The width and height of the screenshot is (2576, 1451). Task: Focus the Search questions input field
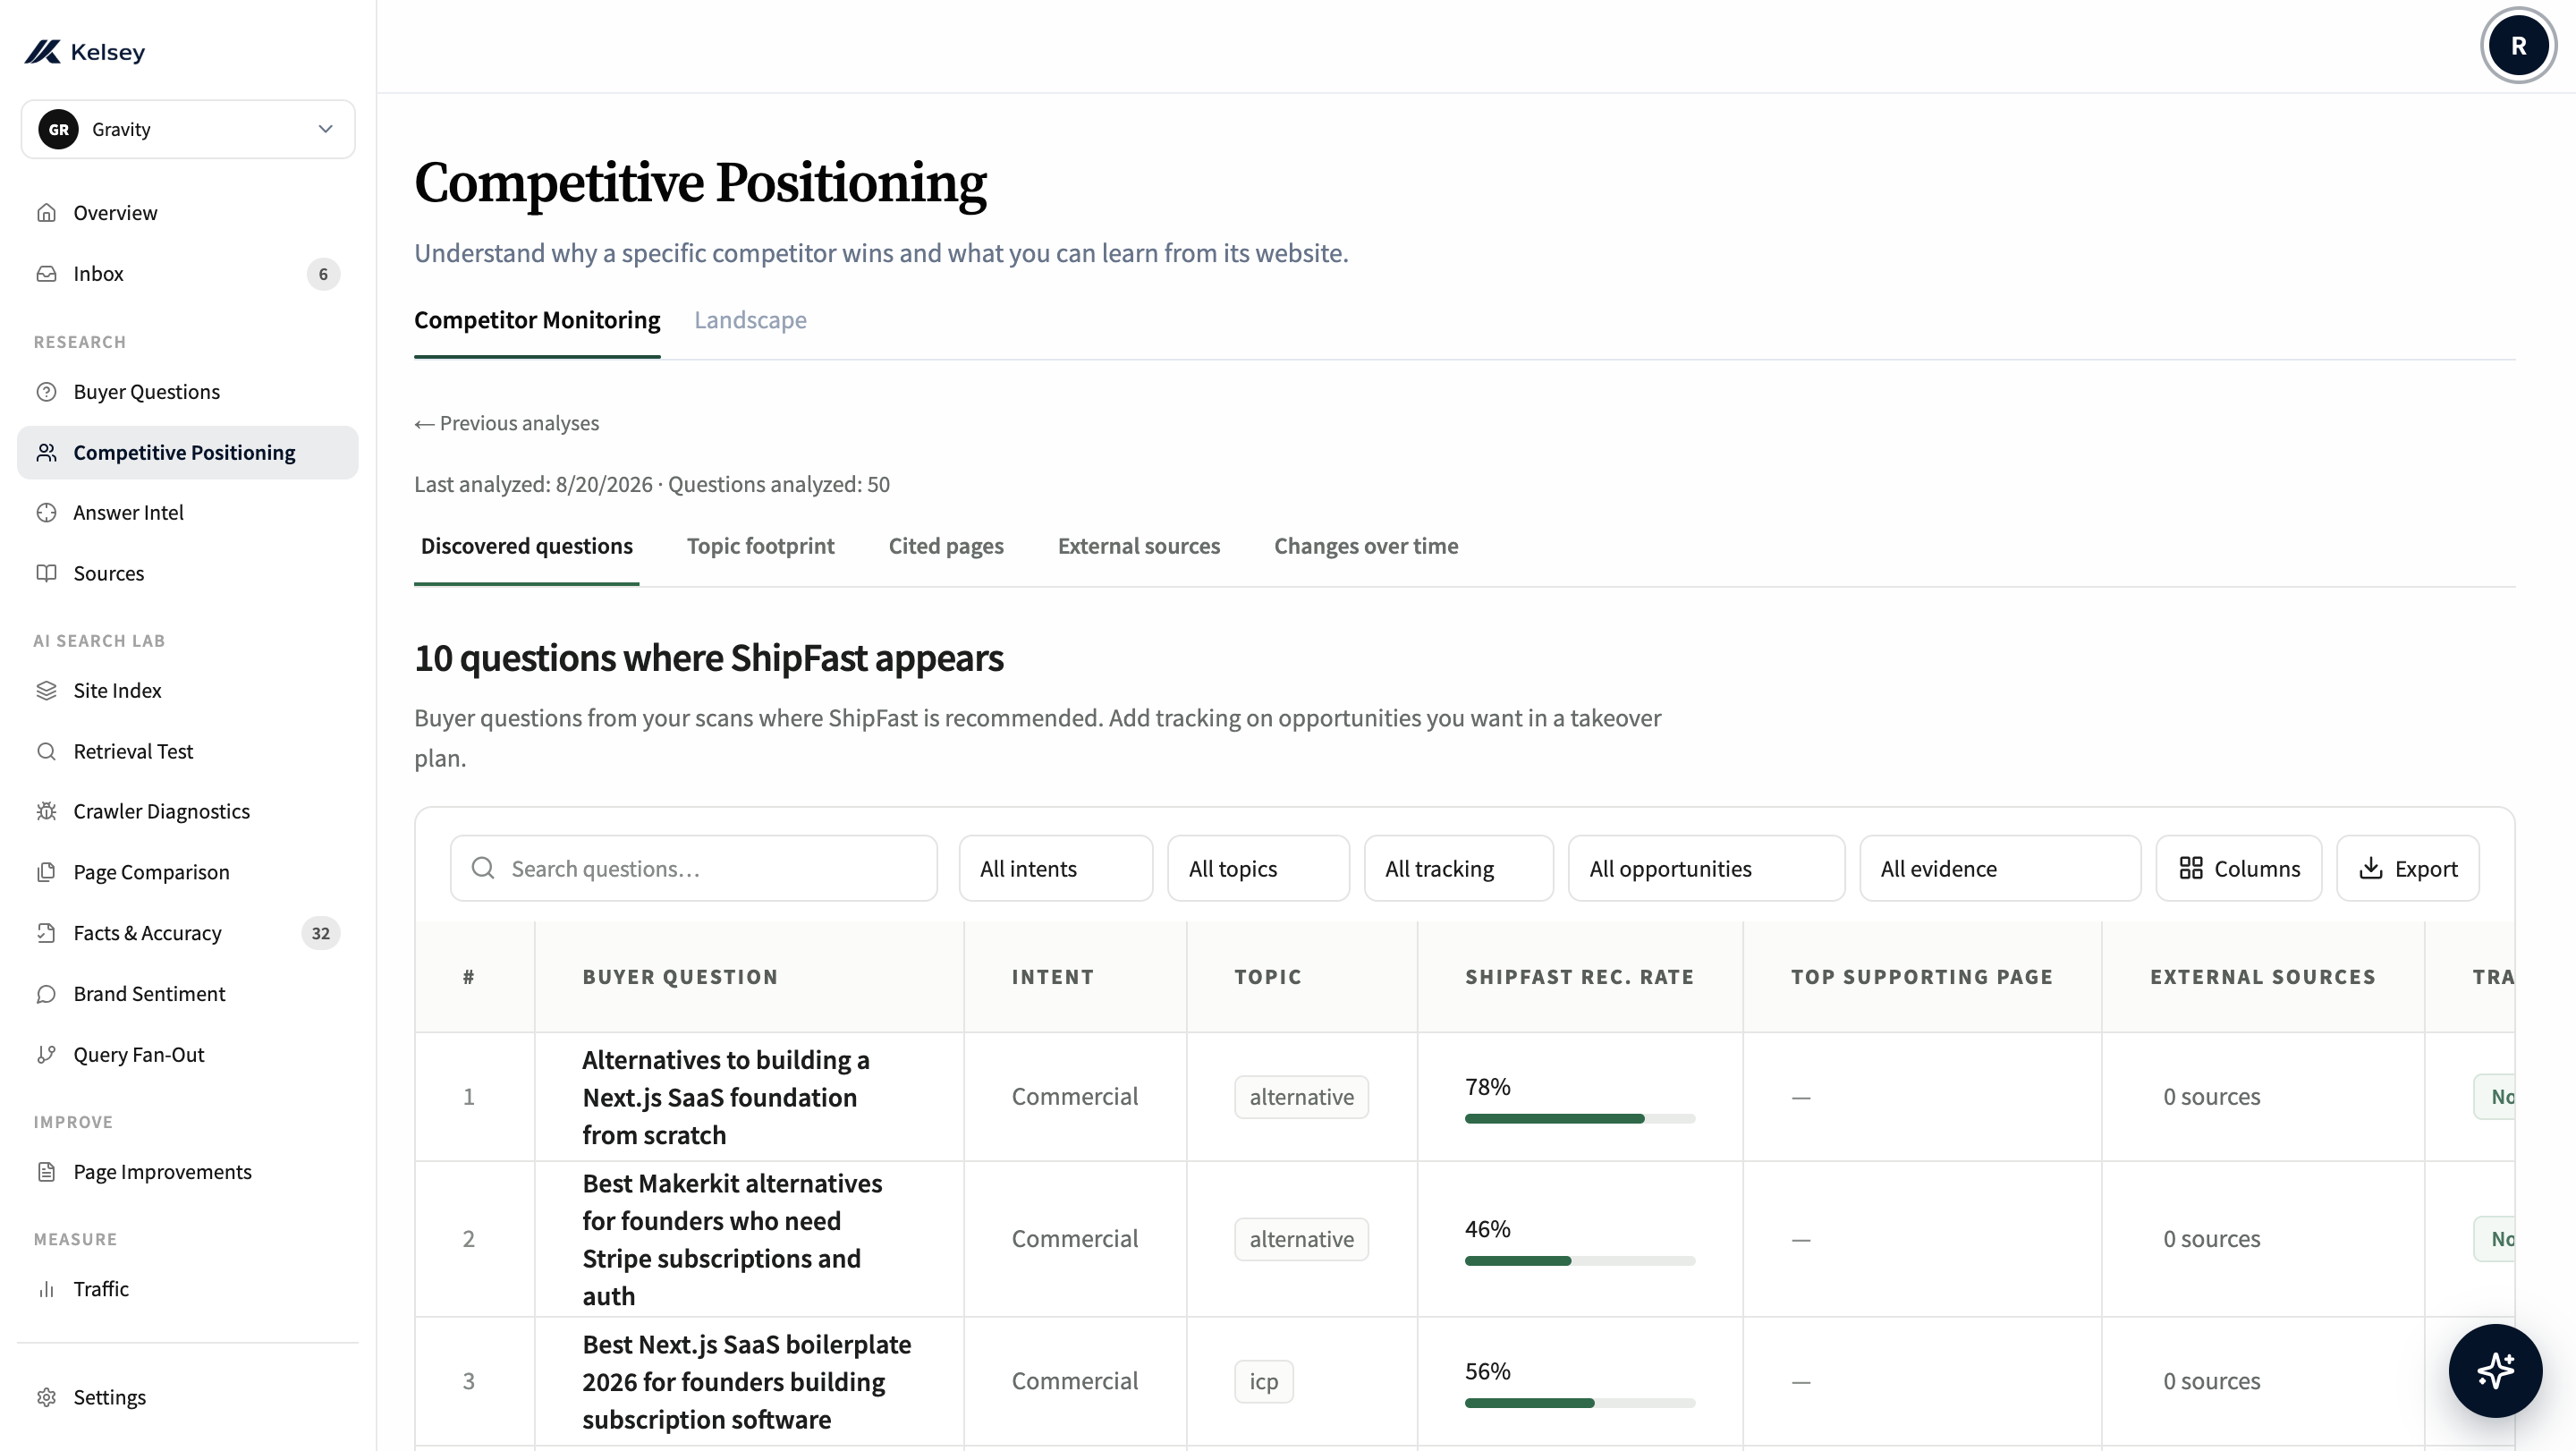693,869
